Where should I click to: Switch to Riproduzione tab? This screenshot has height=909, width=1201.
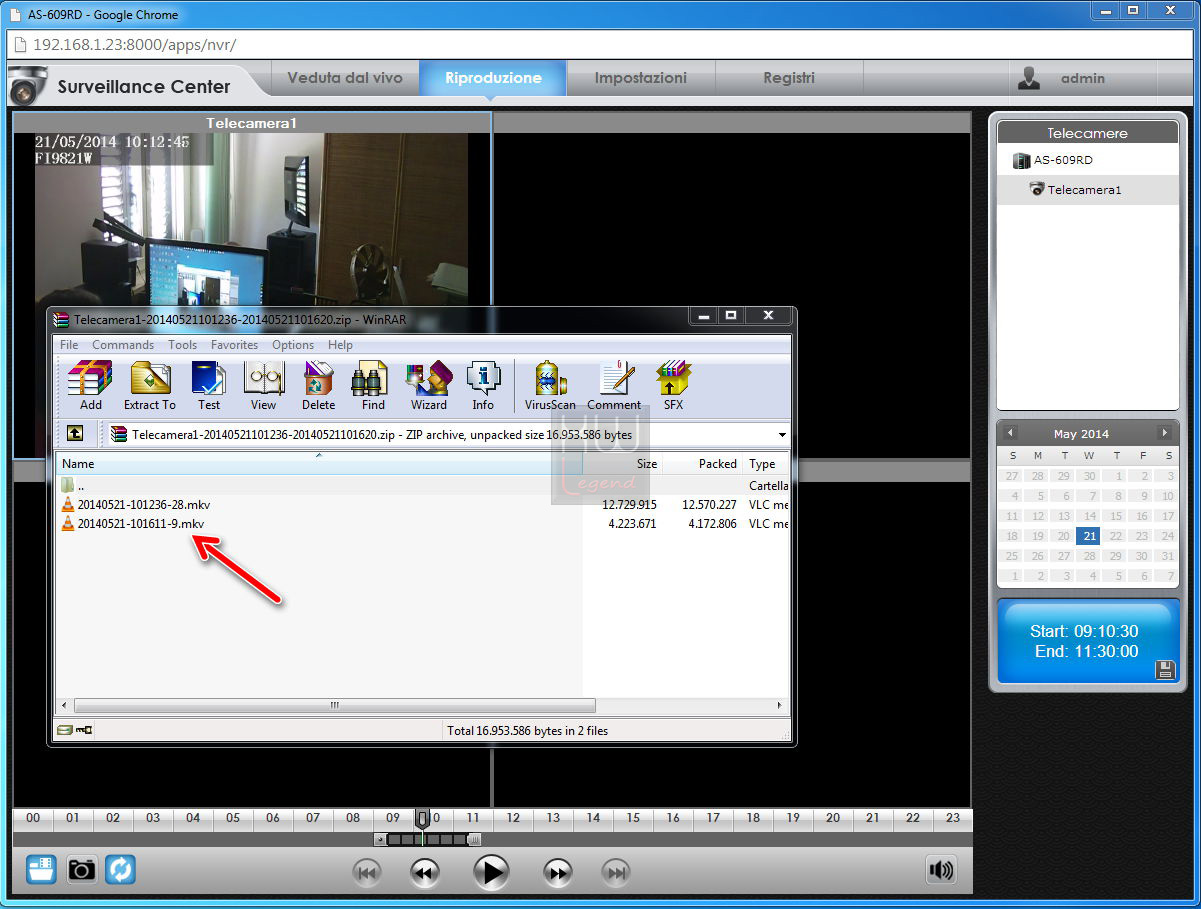click(x=493, y=78)
